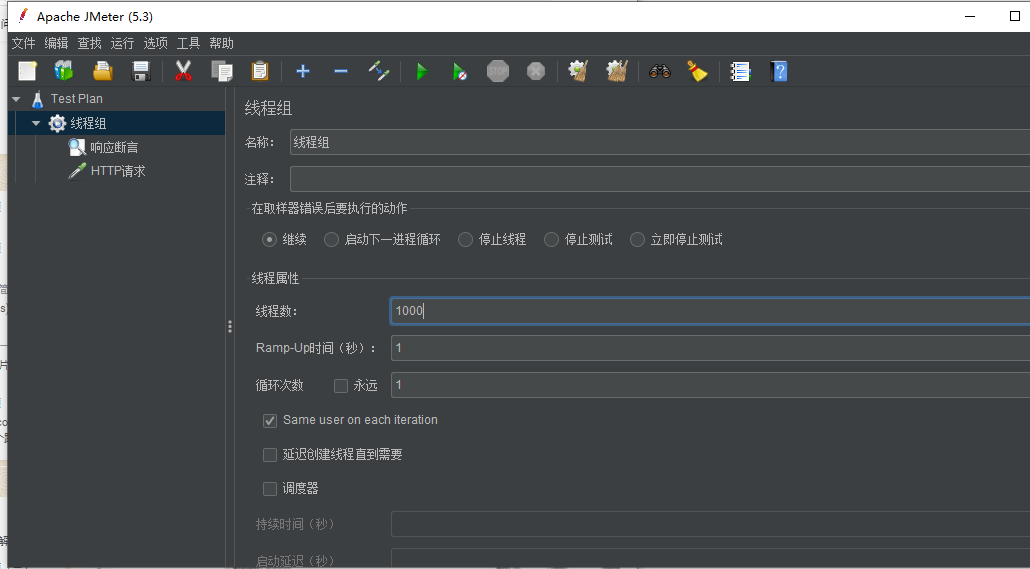This screenshot has height=569, width=1030.
Task: Click Start no pauses icon
Action: 460,71
